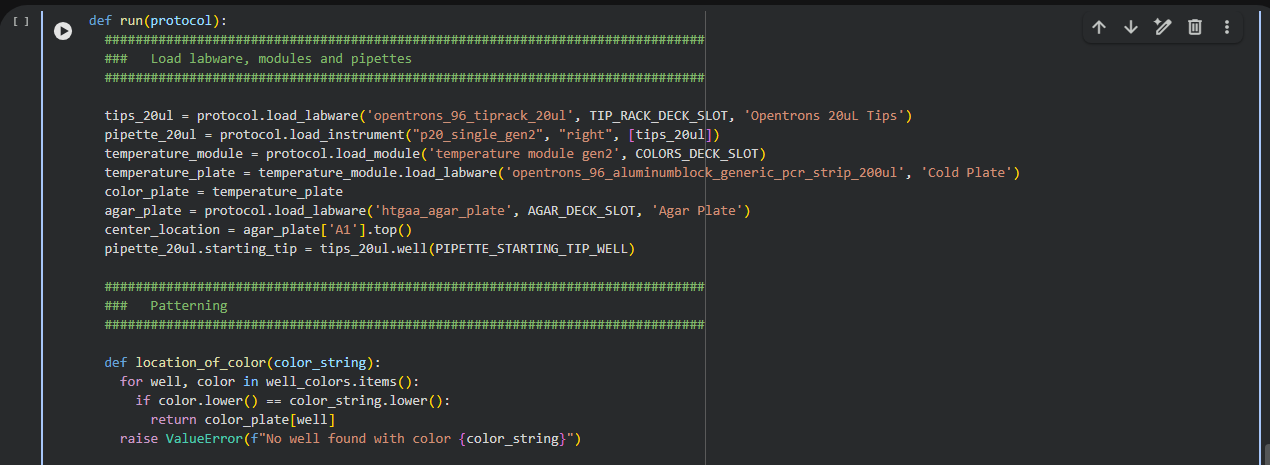Move the cell up using arrow icon

[1099, 28]
